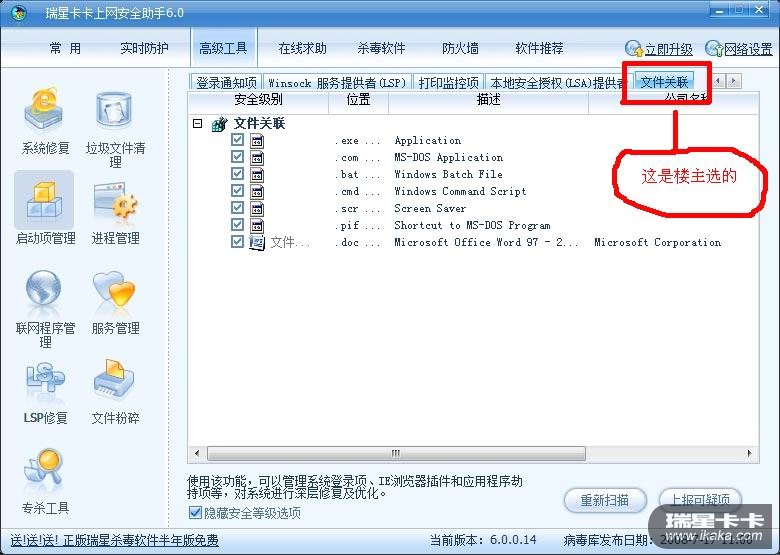Click the 网络设置 network settings icon
Image resolution: width=780 pixels, height=555 pixels.
[x=714, y=49]
